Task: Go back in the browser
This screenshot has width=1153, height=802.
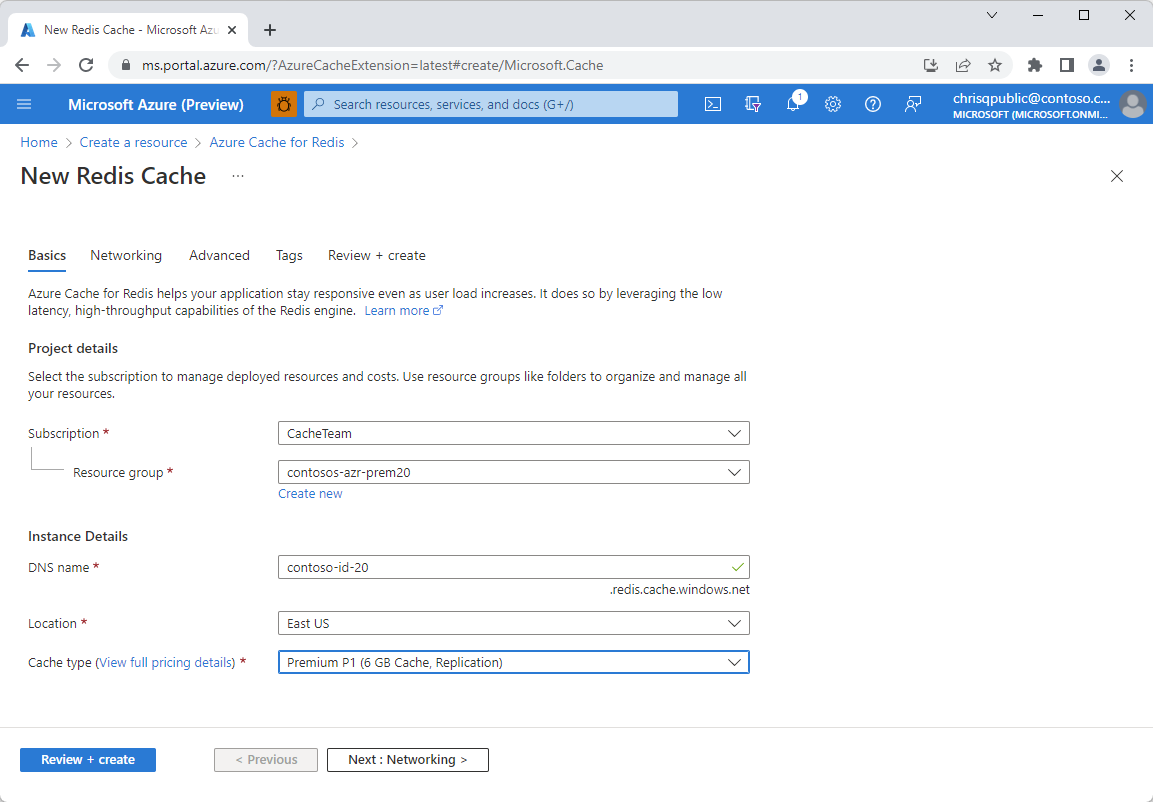Action: pyautogui.click(x=22, y=65)
